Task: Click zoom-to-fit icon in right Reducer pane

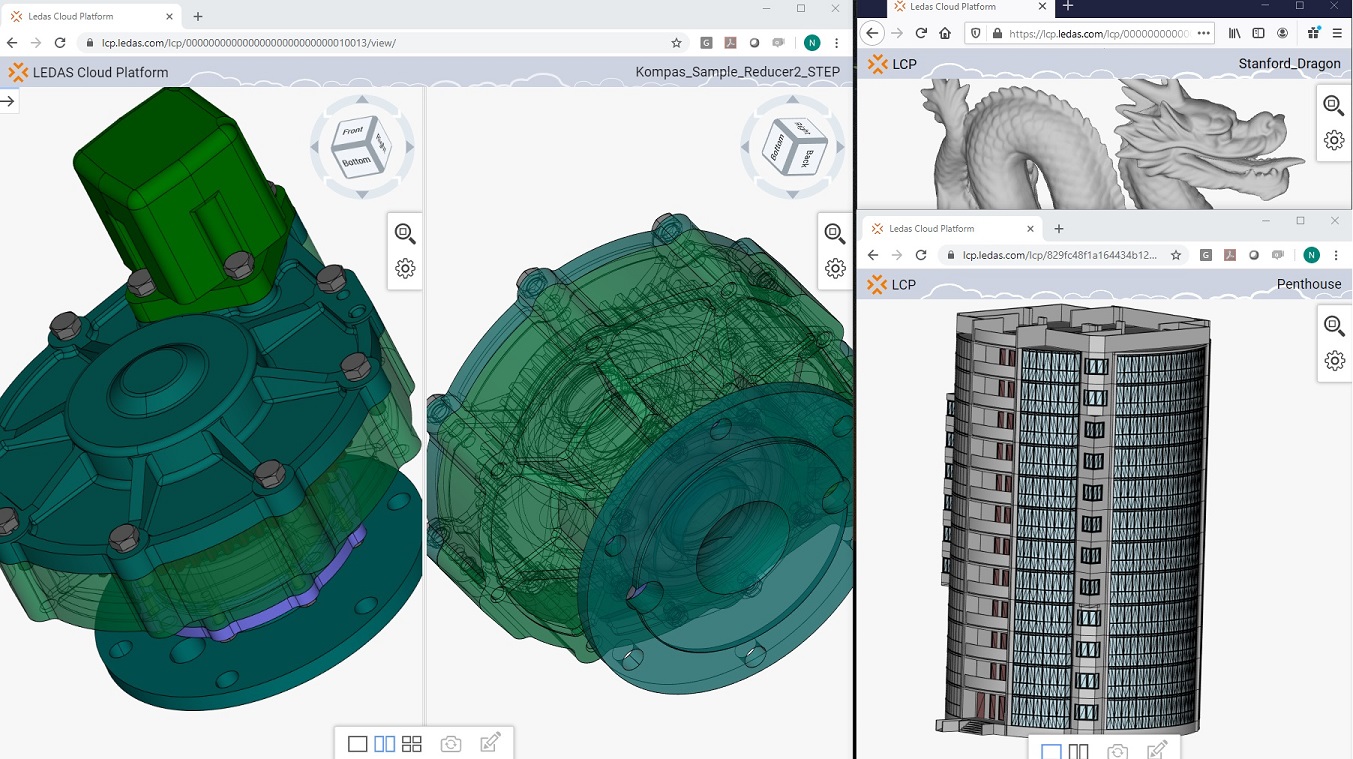Action: [x=835, y=234]
